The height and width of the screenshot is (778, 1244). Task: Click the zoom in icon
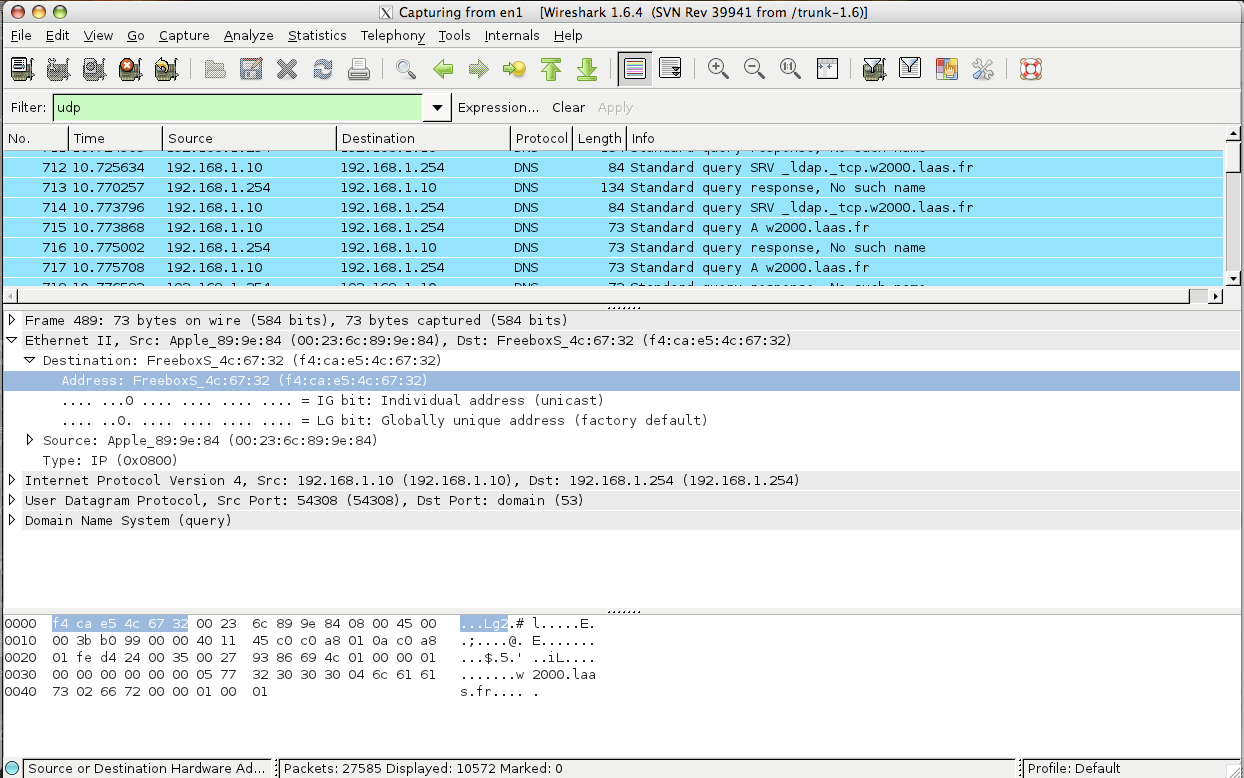click(x=717, y=69)
